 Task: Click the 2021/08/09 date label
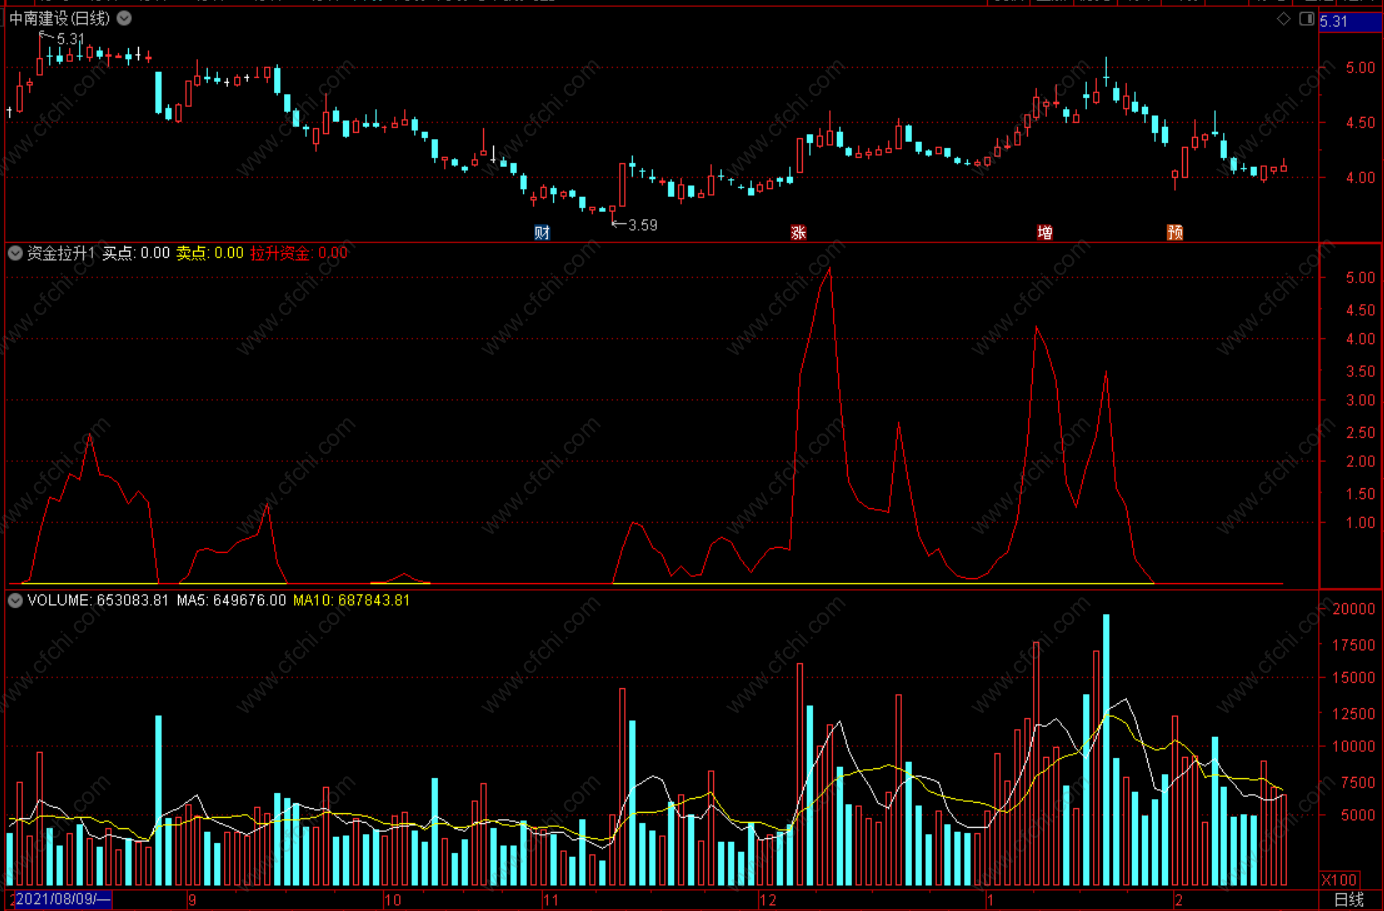pyautogui.click(x=62, y=899)
